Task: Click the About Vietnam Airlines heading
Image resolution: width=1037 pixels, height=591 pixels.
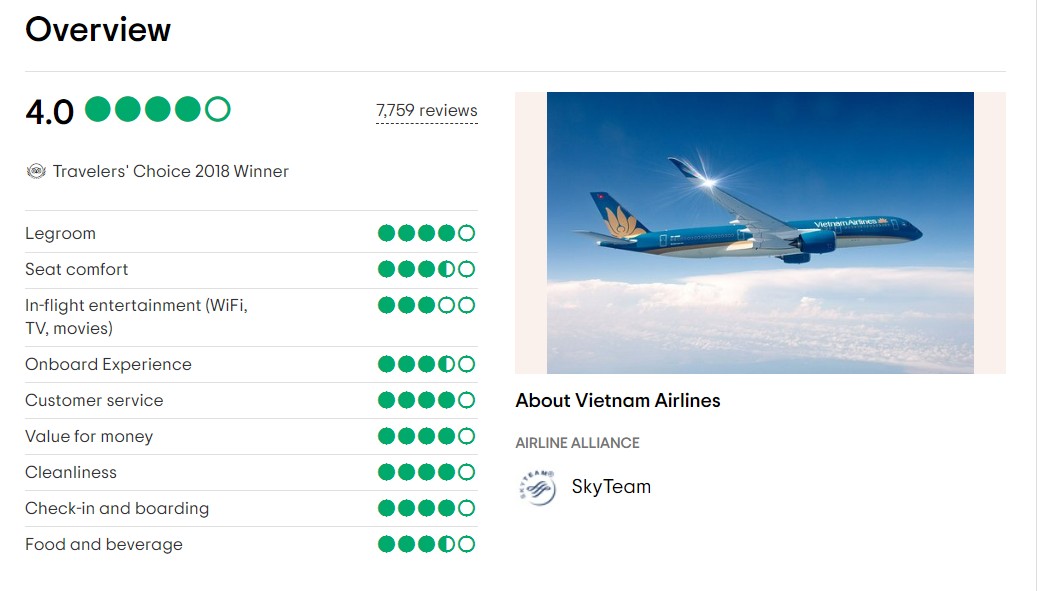Action: (x=617, y=401)
